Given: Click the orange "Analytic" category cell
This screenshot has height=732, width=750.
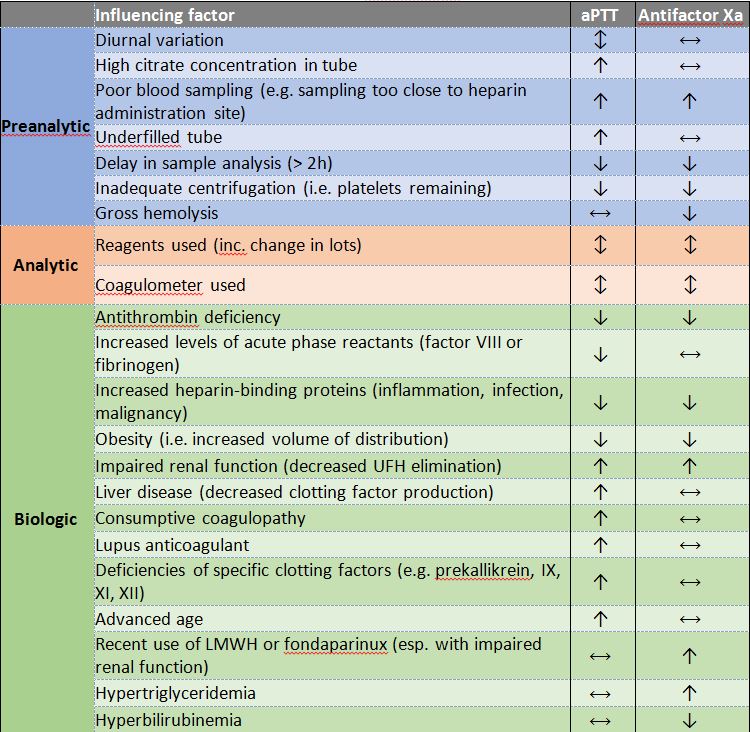Looking at the screenshot, I should click(x=46, y=265).
